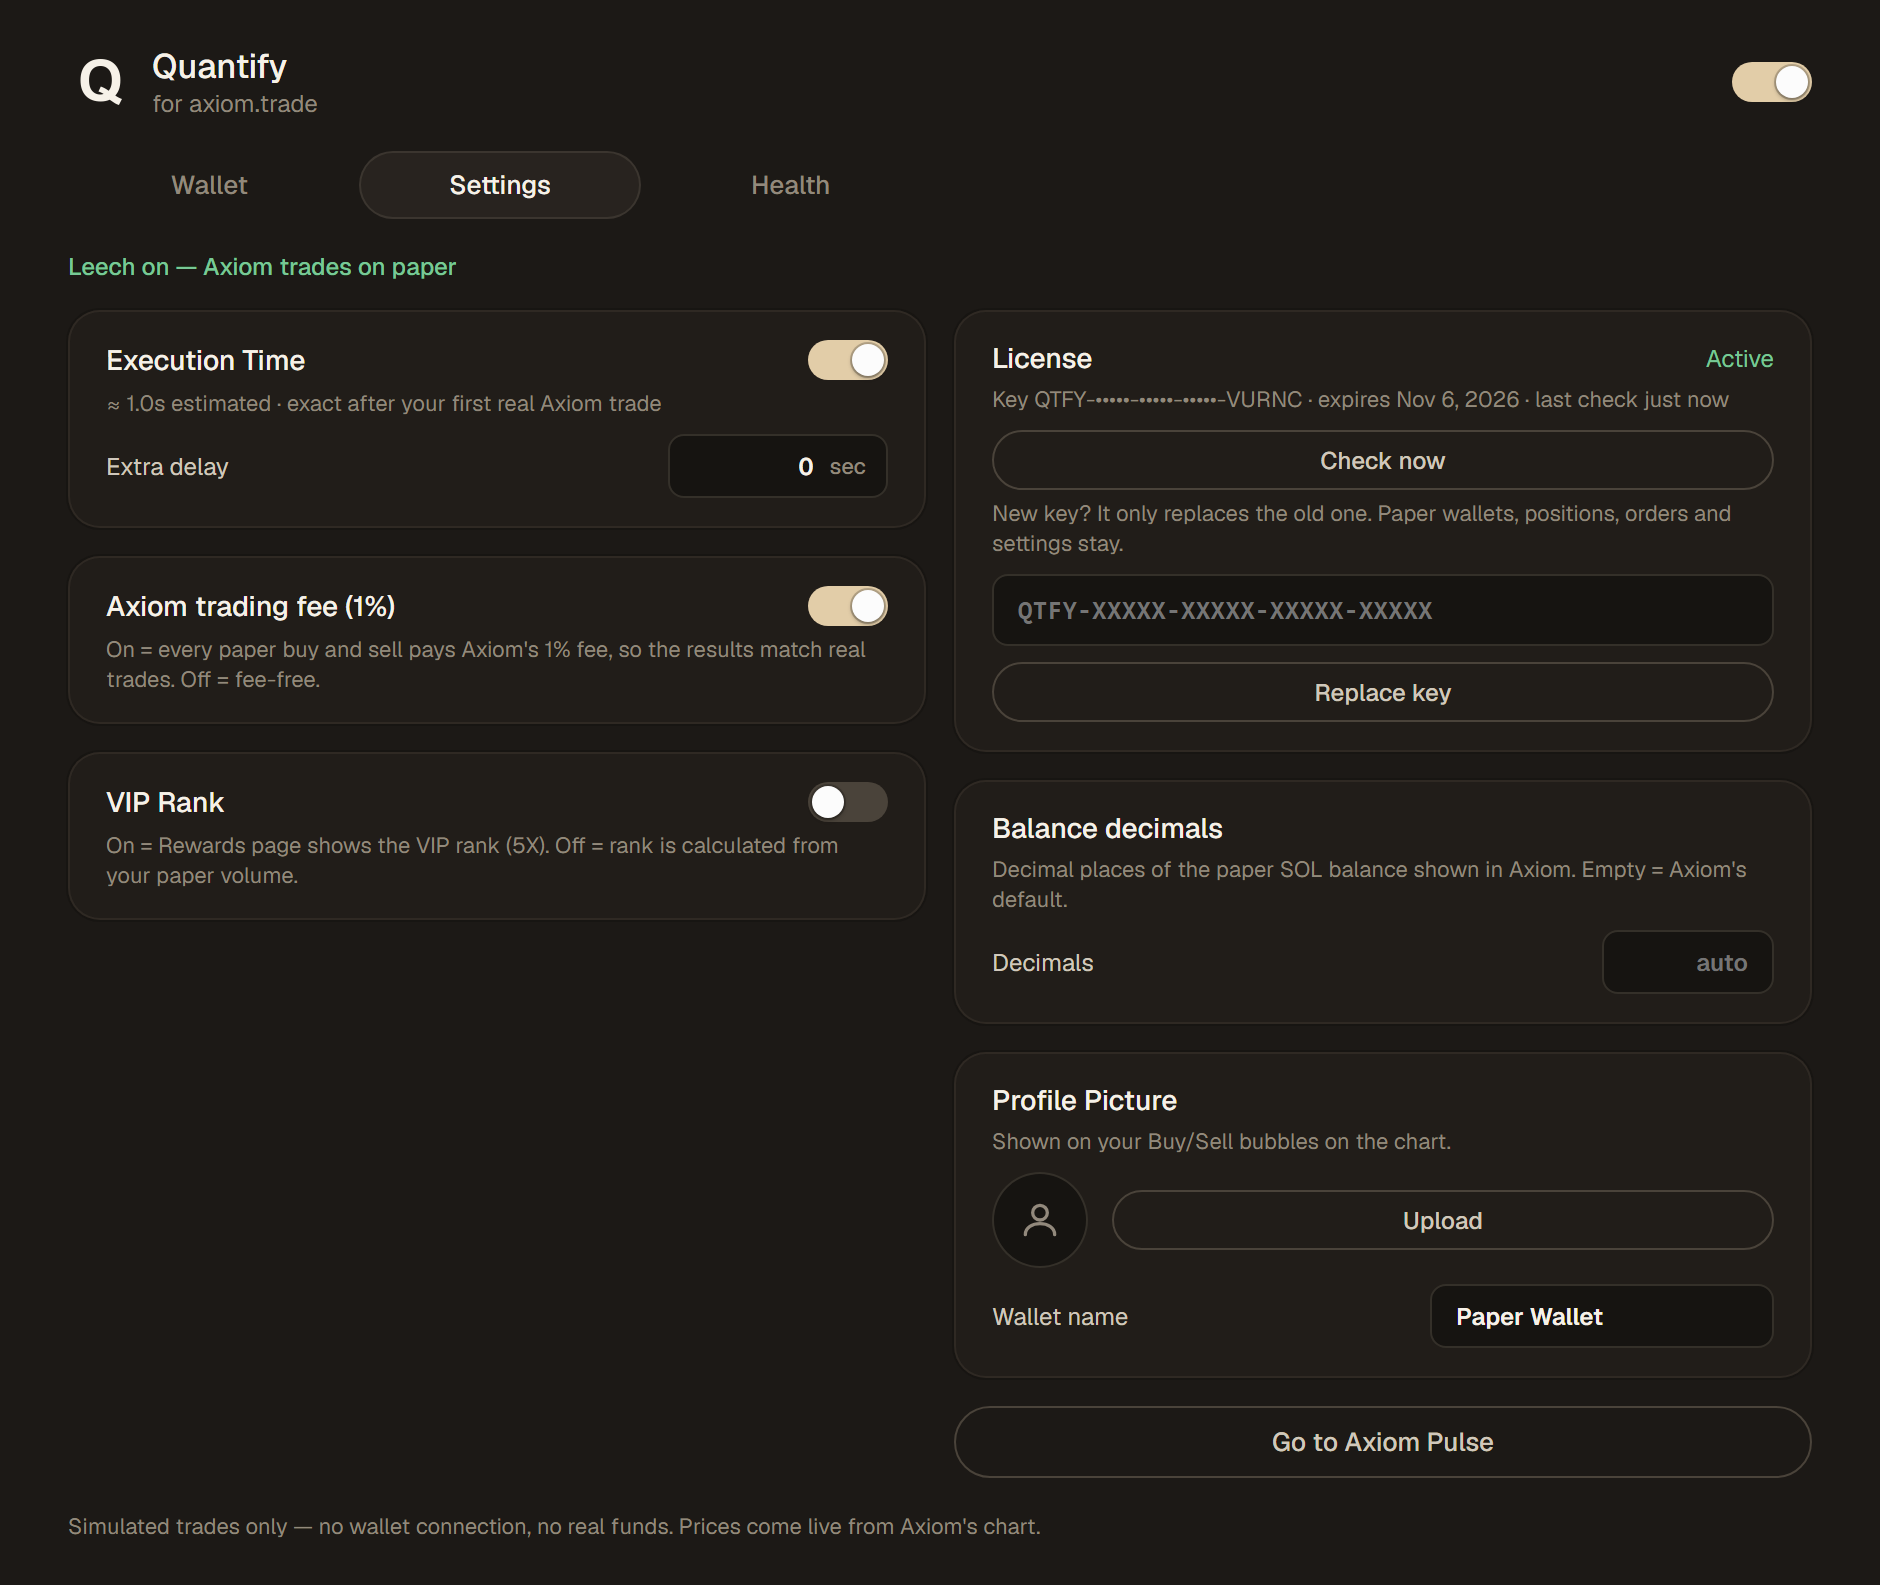Viewport: 1880px width, 1585px height.
Task: Click the green Active license status
Action: tap(1739, 359)
